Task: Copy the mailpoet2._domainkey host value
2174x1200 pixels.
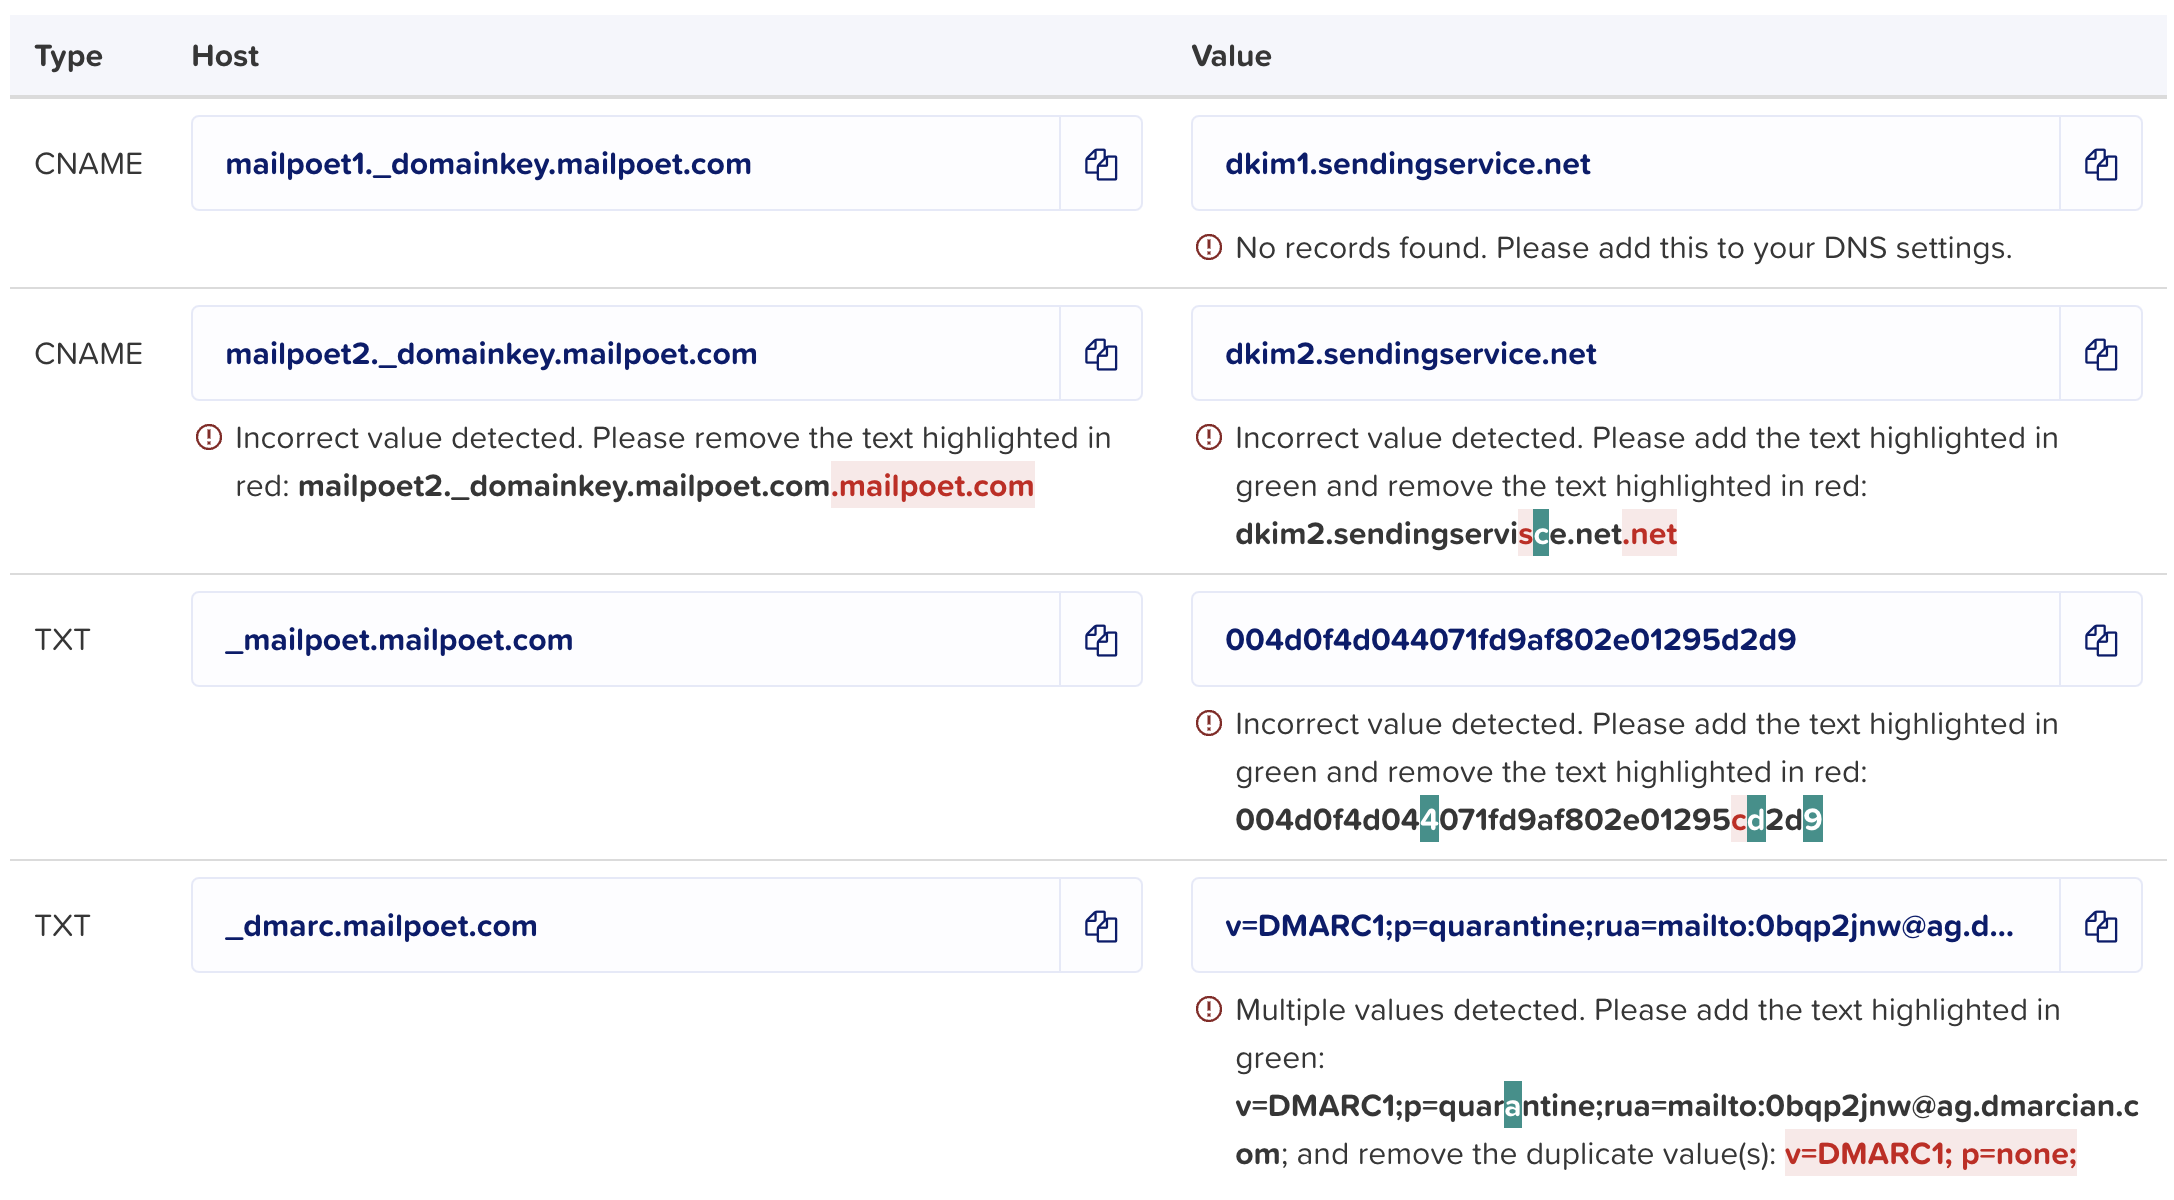Action: point(1101,354)
